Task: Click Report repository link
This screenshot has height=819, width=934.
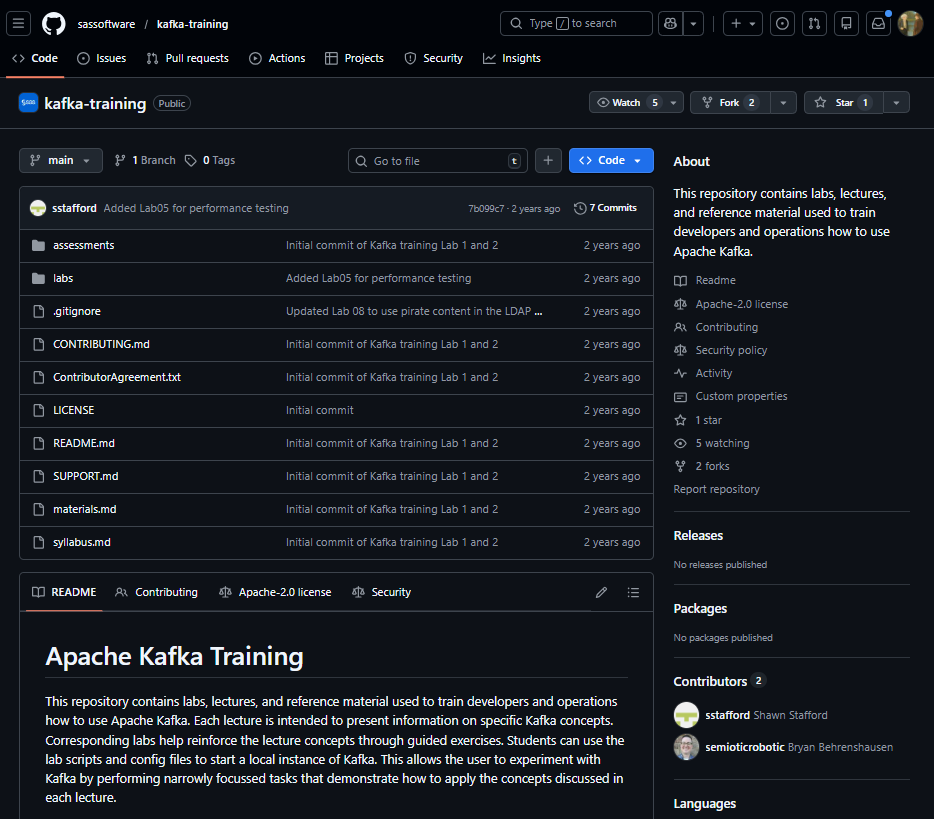Action: pos(717,489)
